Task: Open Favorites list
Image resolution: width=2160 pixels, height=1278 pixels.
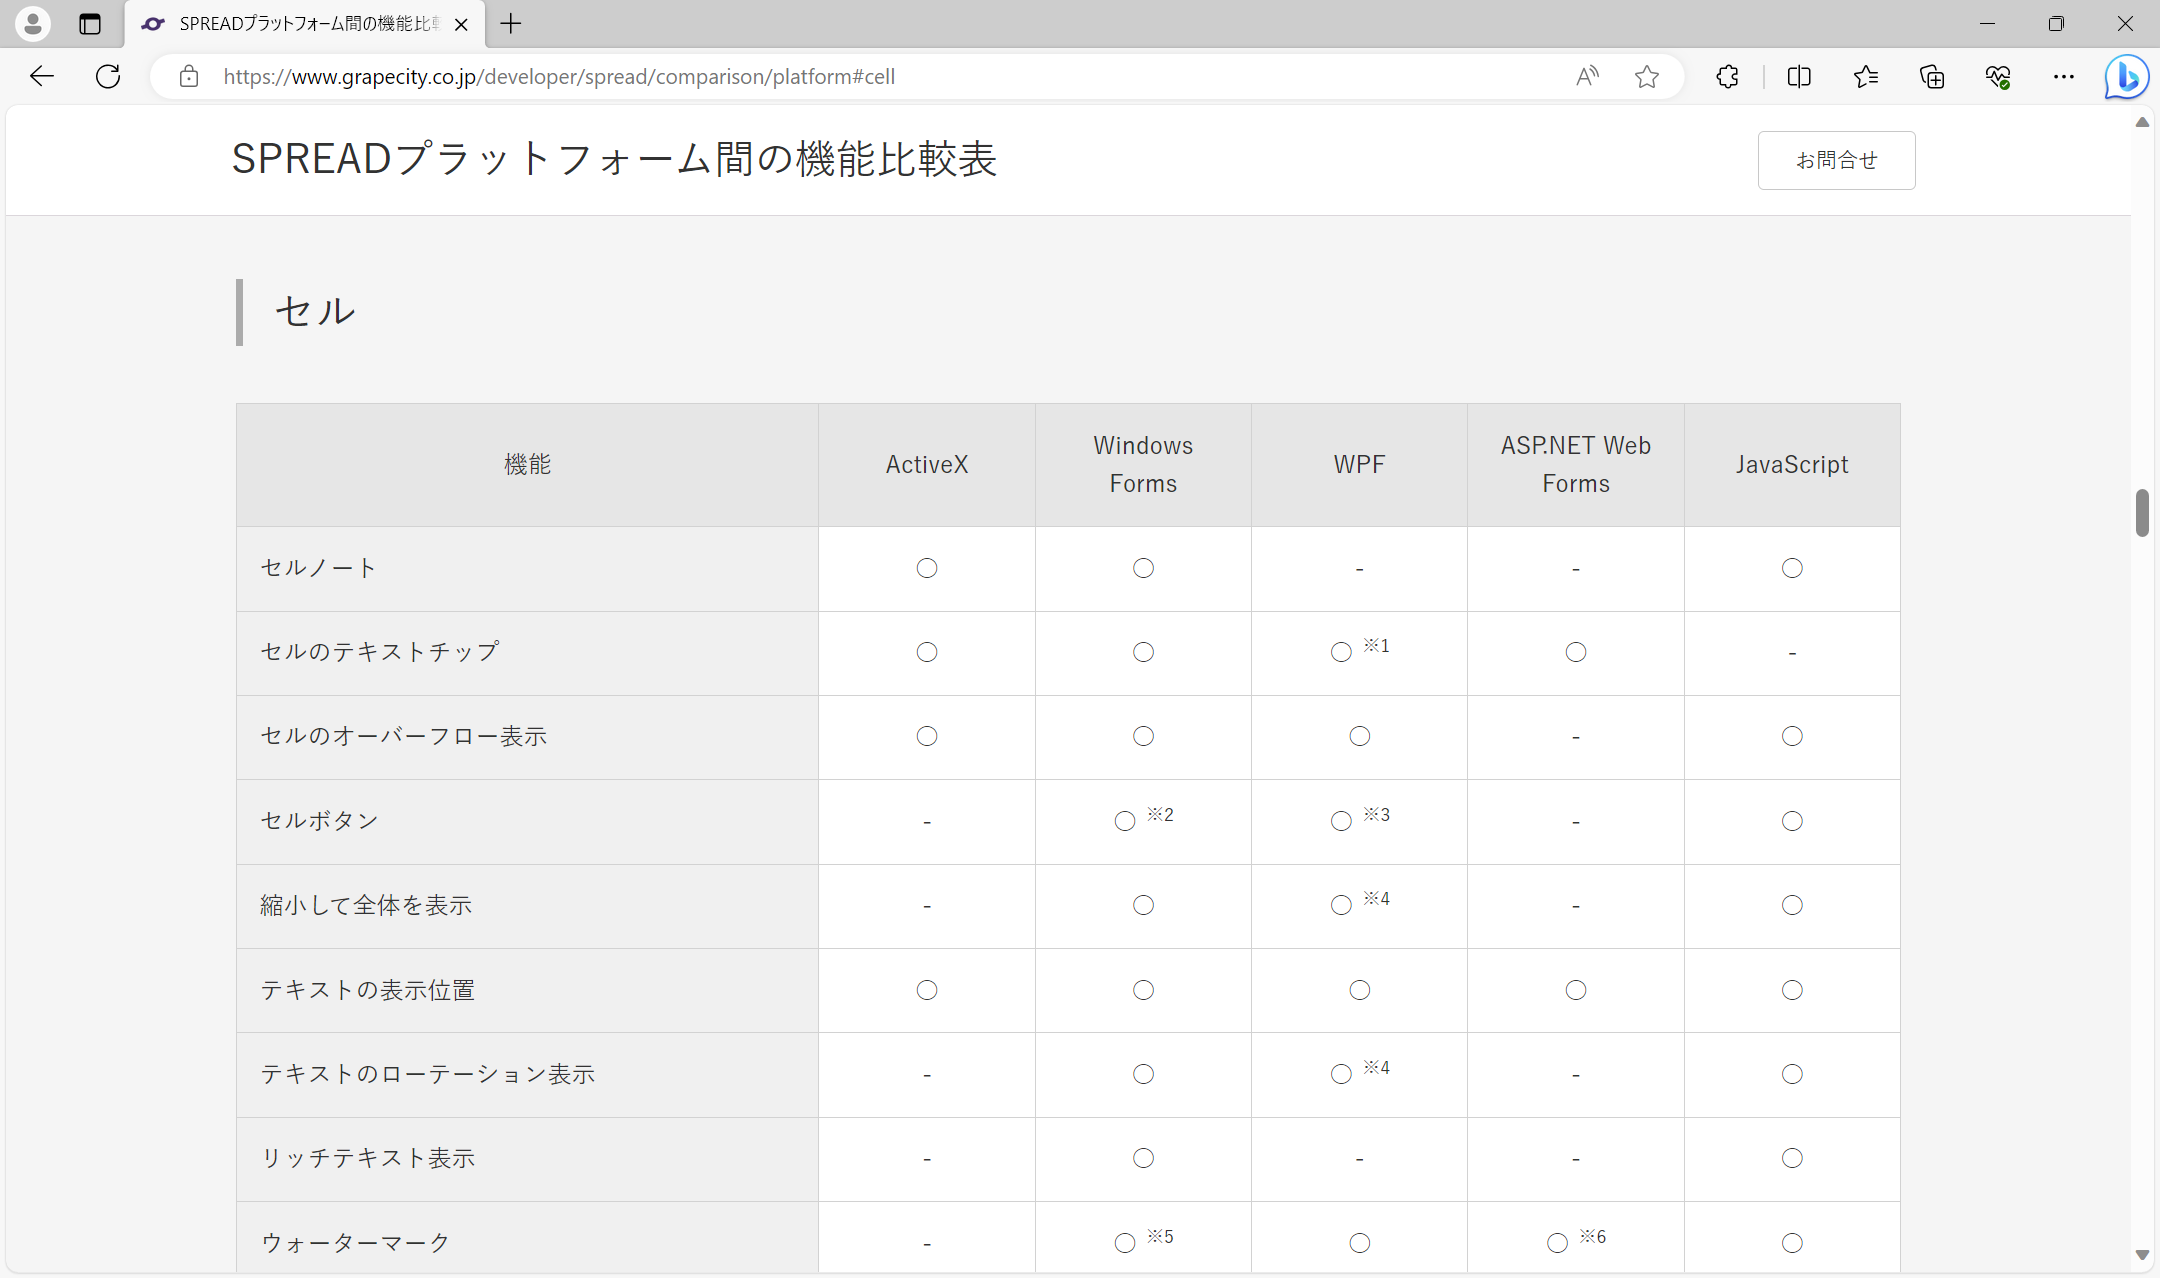Action: [1865, 77]
